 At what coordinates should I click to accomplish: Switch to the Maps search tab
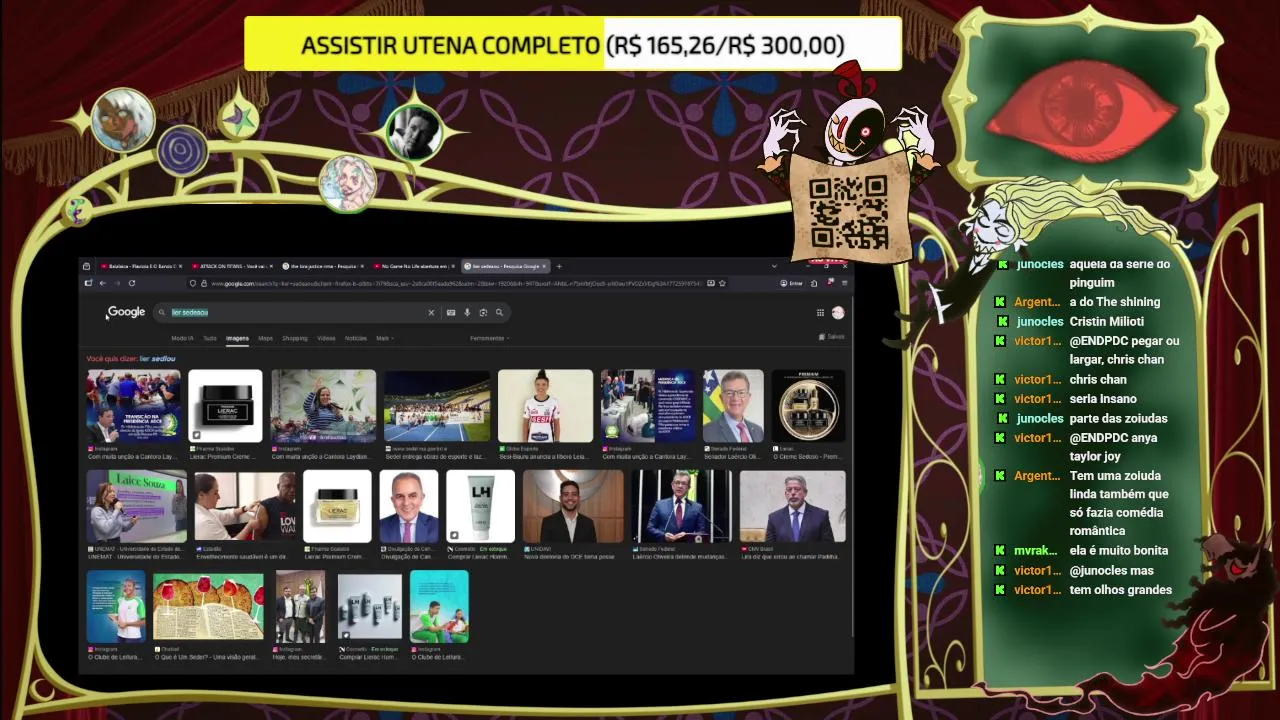[x=265, y=338]
